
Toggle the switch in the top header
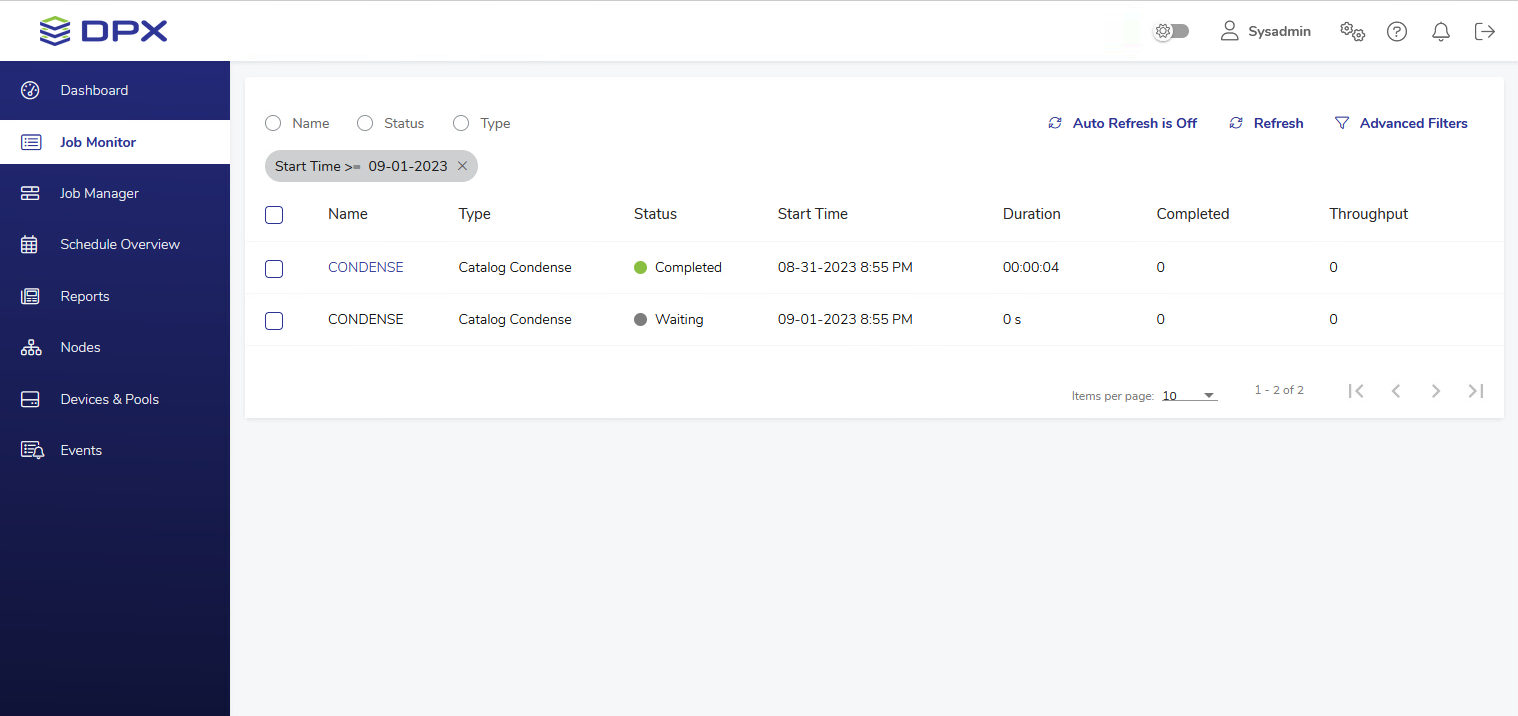(x=1171, y=31)
